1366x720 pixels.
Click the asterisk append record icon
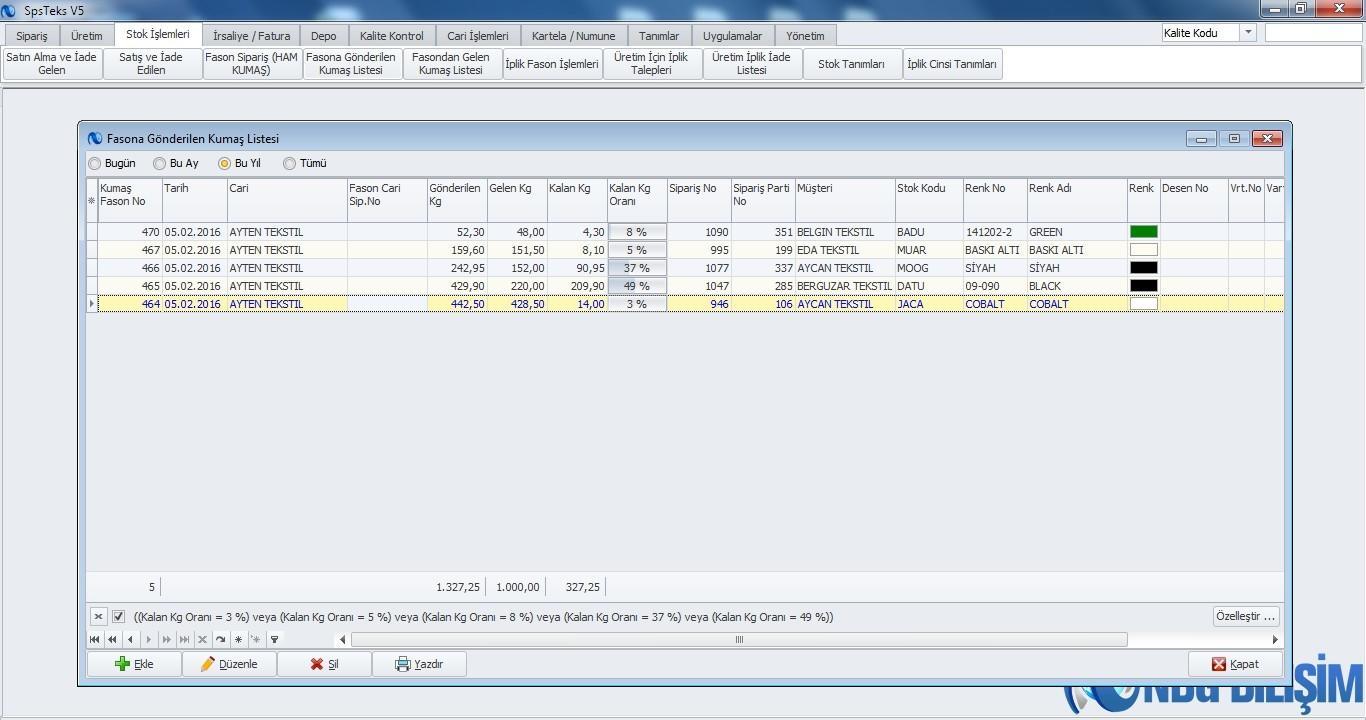tap(238, 639)
